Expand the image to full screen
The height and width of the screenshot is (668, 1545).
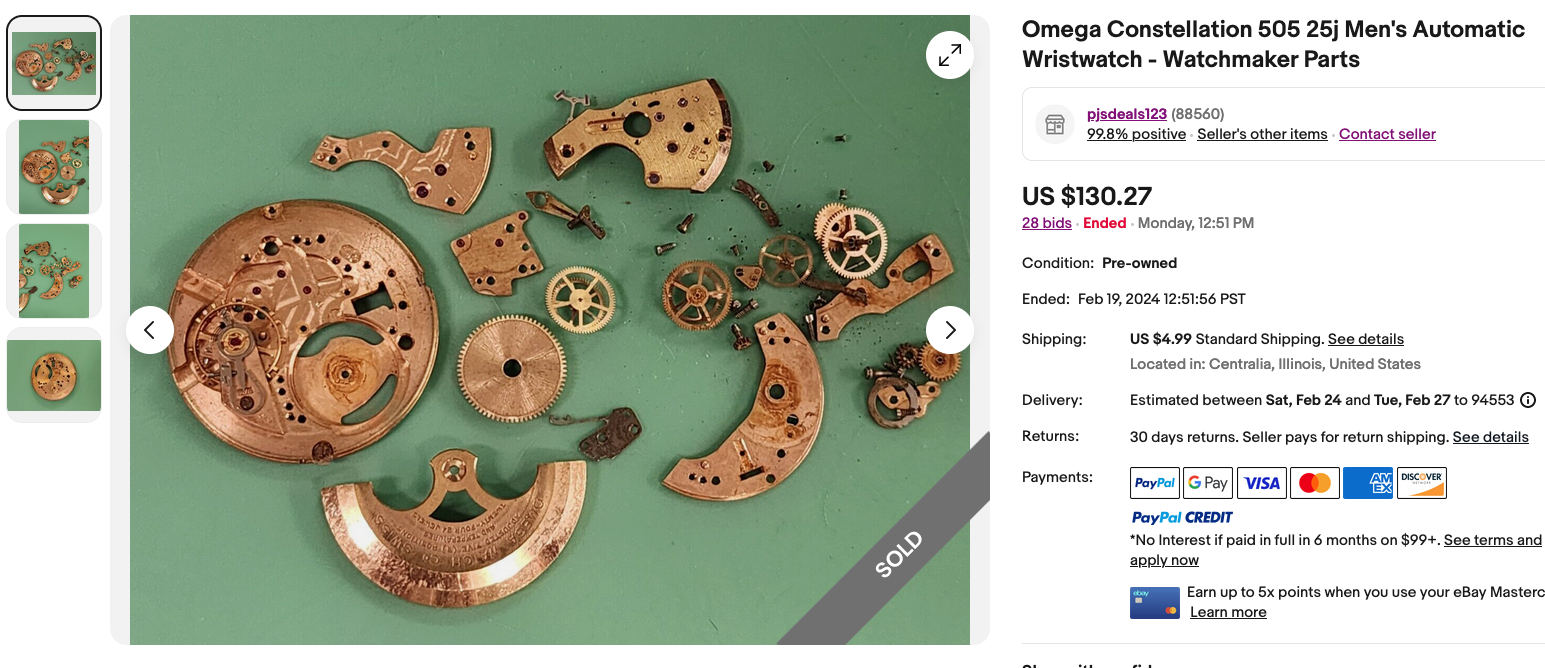coord(949,55)
